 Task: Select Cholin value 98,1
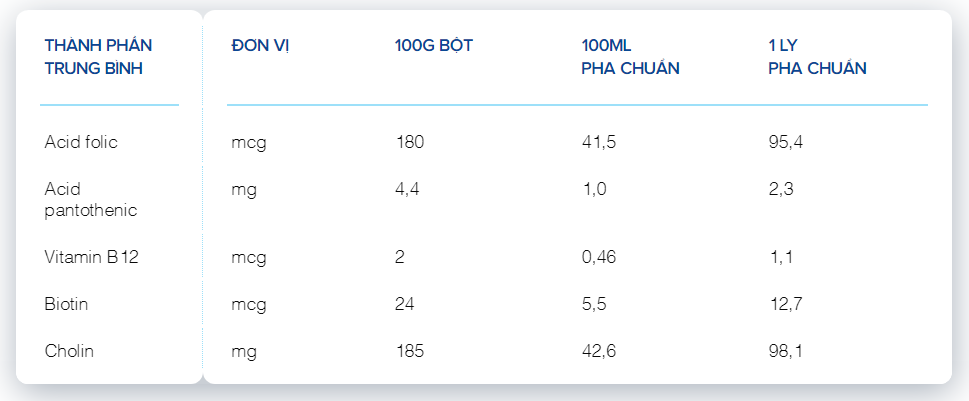[x=786, y=352]
